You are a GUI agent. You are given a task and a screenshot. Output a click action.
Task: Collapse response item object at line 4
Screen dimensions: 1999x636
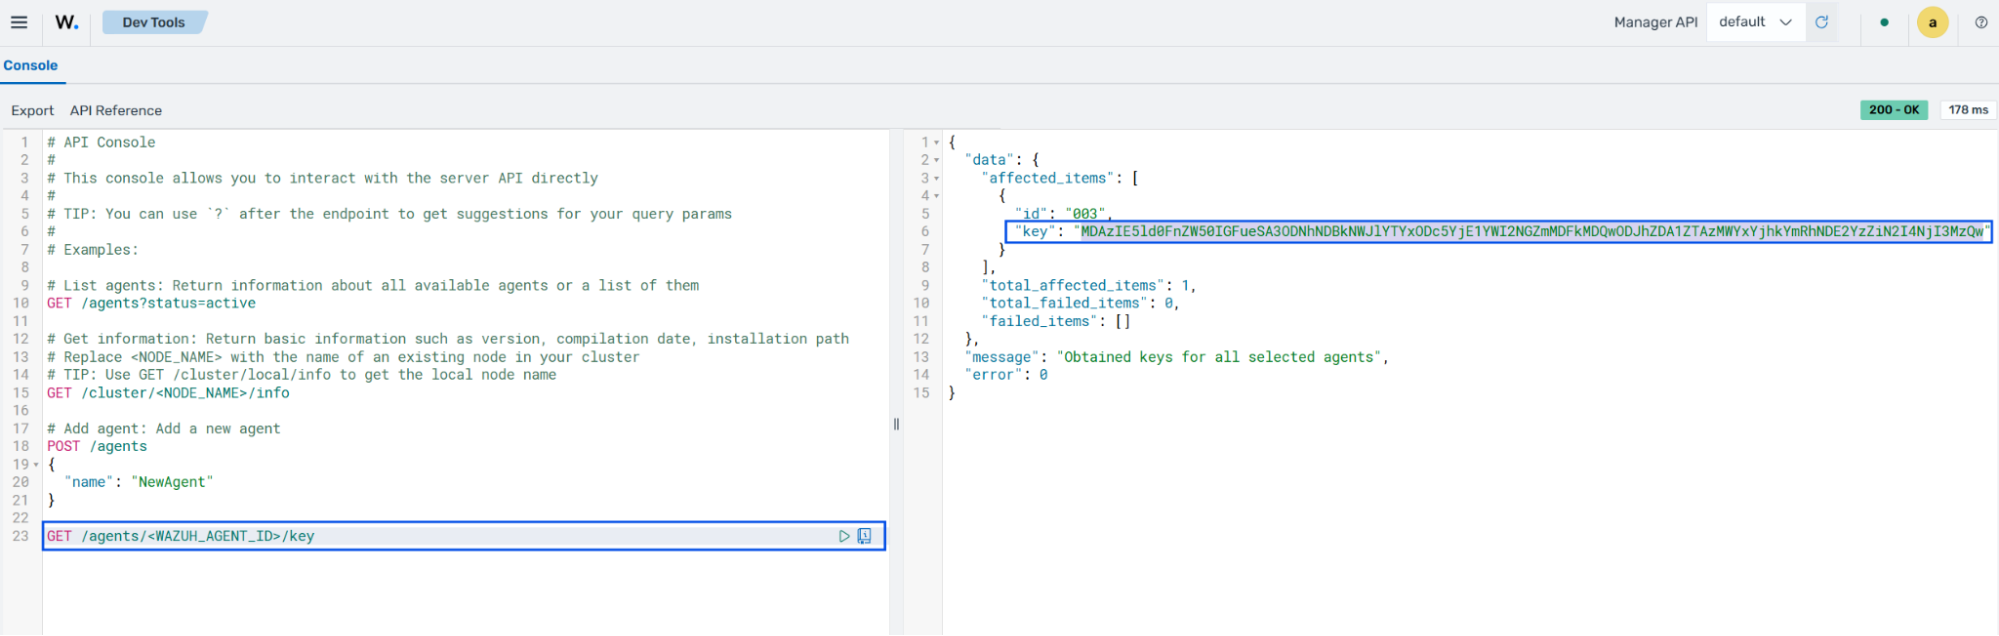[936, 197]
